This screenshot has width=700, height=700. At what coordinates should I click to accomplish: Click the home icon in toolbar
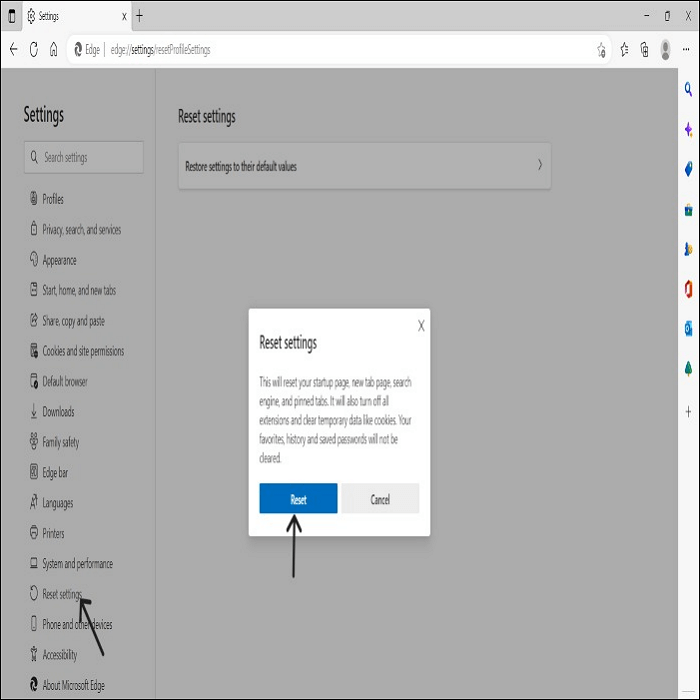click(54, 49)
